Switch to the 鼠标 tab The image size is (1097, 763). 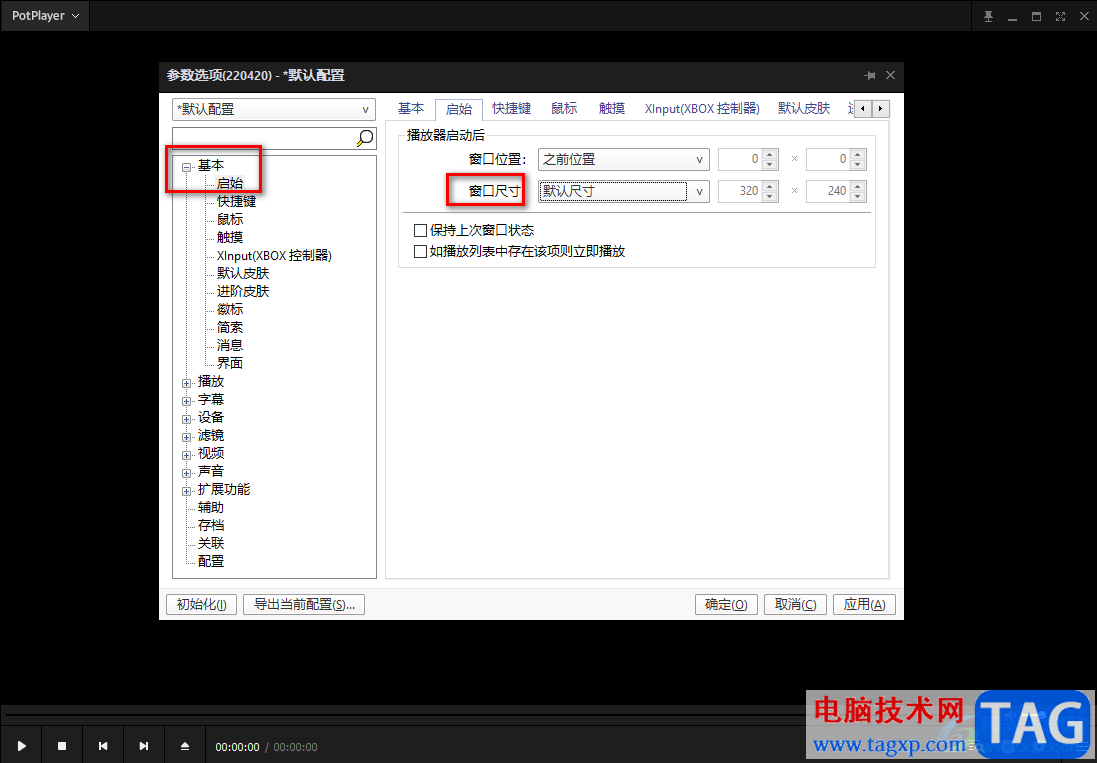tap(564, 108)
